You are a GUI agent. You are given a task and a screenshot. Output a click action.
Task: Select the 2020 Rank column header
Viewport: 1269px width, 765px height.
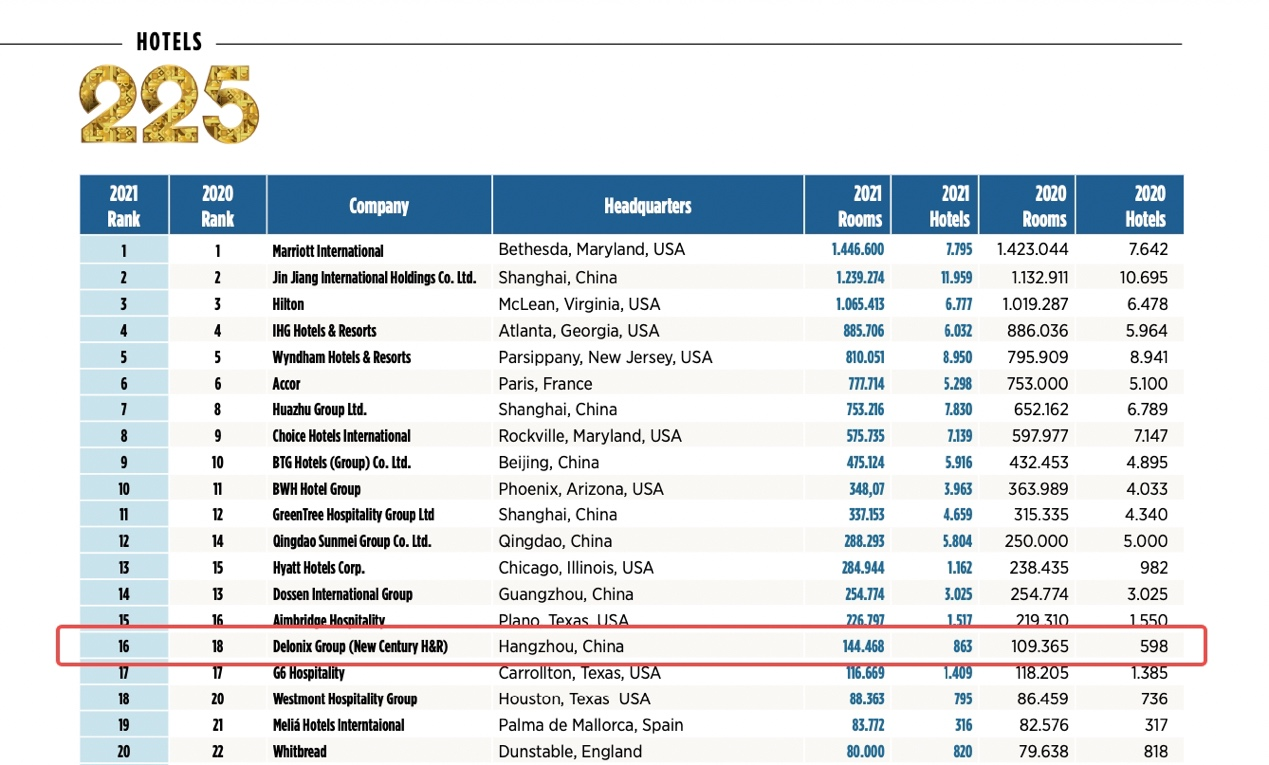click(x=217, y=206)
